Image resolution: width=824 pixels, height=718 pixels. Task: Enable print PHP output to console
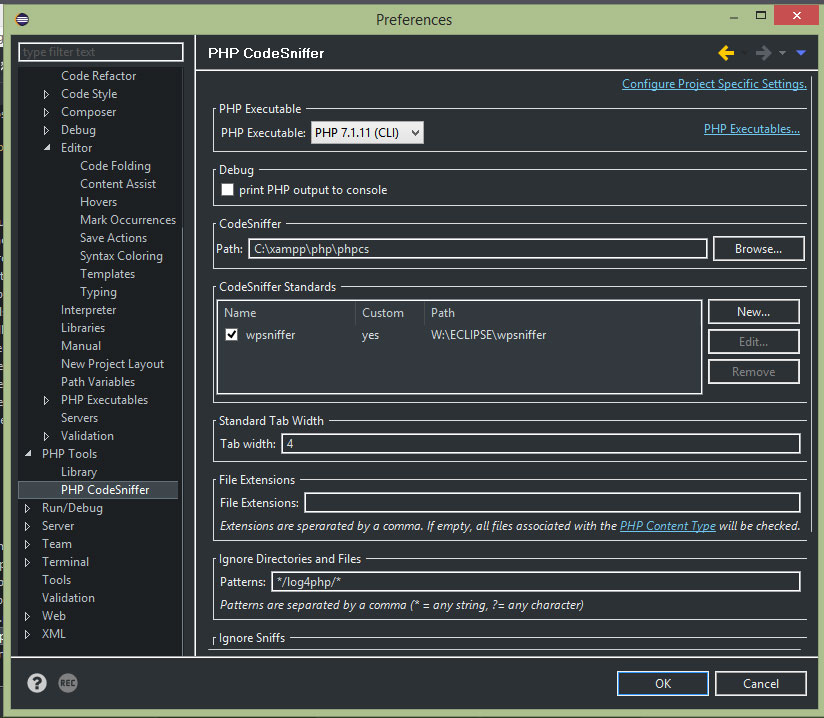tap(228, 190)
